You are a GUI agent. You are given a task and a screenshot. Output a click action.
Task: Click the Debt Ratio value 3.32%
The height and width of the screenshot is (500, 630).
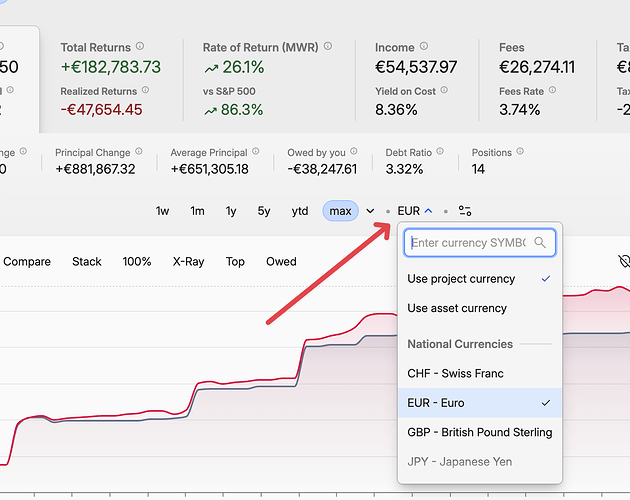pos(404,169)
